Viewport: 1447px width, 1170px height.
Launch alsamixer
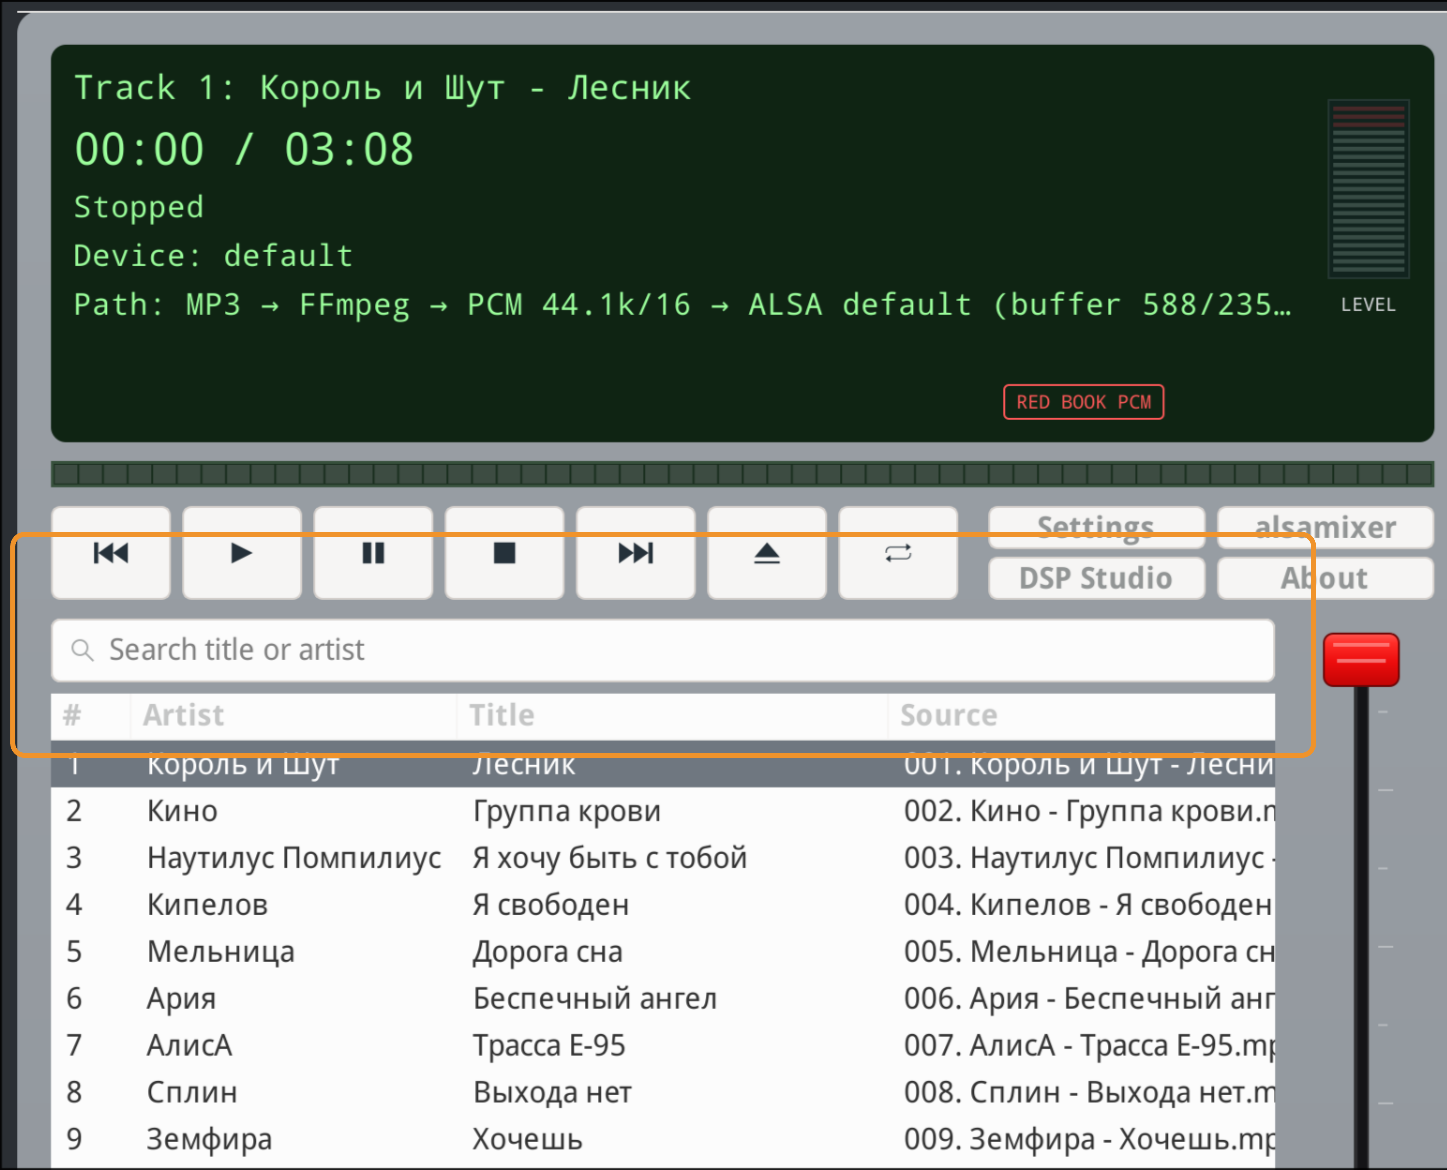1325,527
